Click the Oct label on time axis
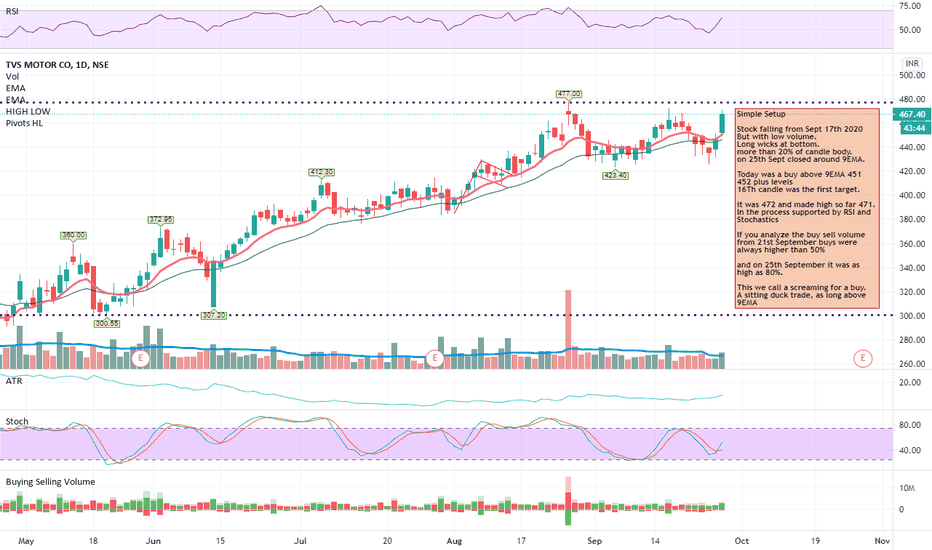932x550 pixels. pyautogui.click(x=742, y=541)
